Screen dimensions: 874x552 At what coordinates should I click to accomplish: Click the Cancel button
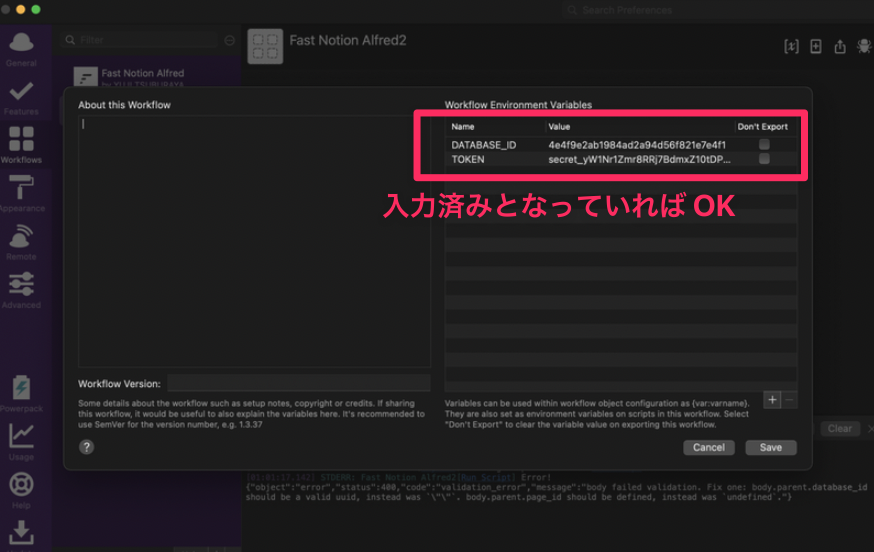coord(708,447)
